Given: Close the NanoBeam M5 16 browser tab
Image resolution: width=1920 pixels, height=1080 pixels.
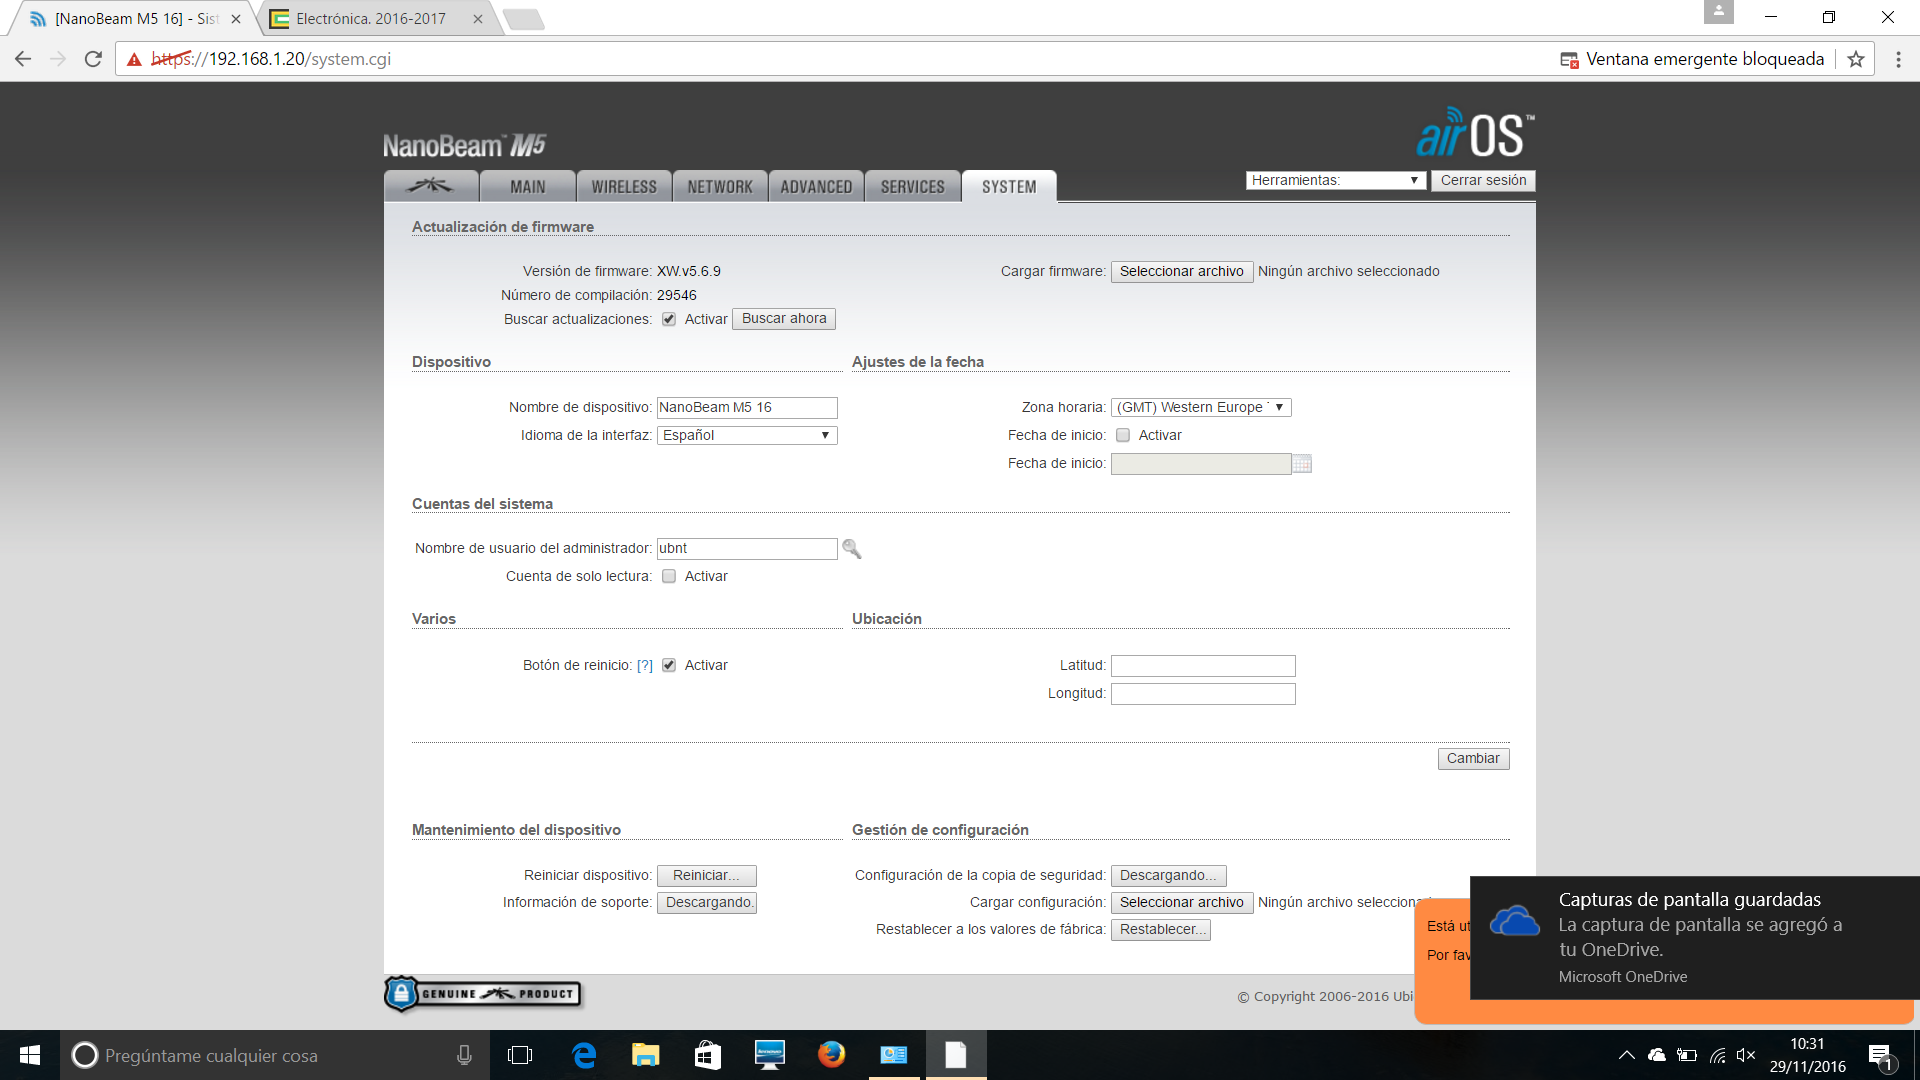Looking at the screenshot, I should [236, 19].
